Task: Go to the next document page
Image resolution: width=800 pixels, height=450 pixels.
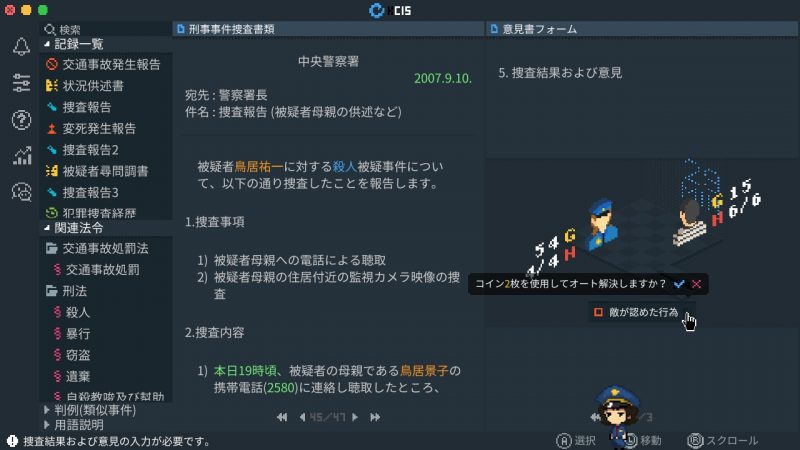Action: pos(355,417)
